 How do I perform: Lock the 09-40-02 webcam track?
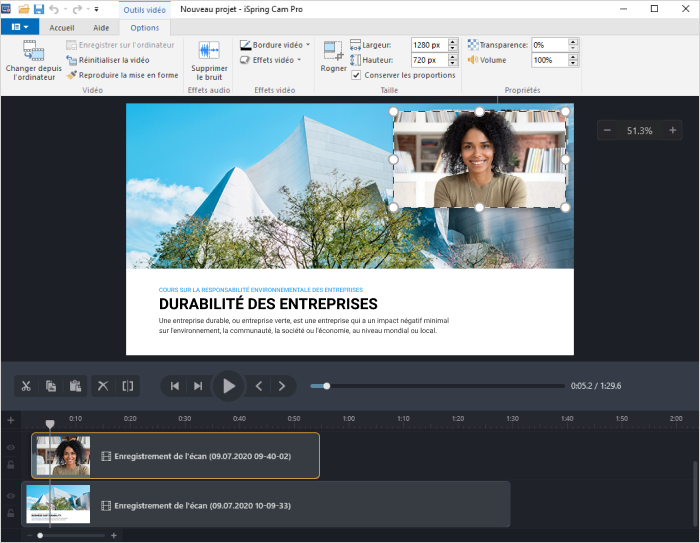(11, 465)
